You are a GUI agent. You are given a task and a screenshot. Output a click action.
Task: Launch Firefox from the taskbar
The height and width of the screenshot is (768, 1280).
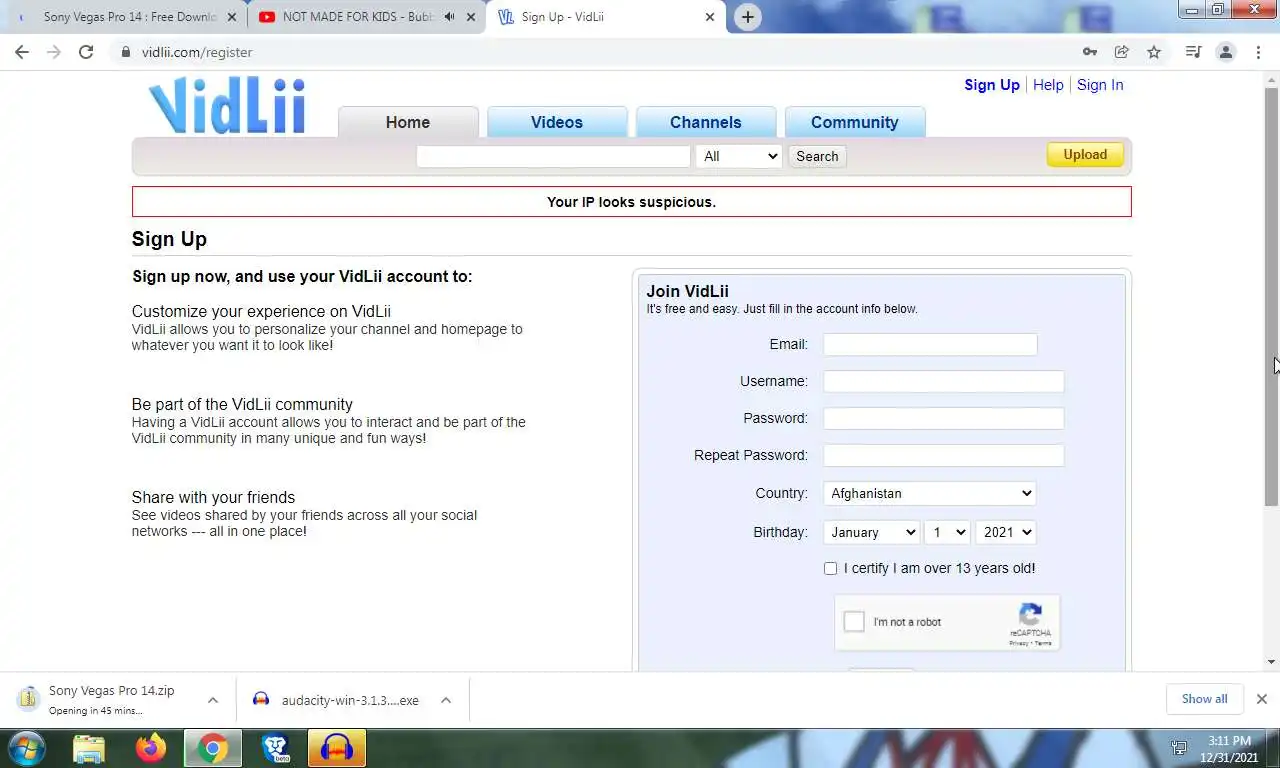point(151,748)
